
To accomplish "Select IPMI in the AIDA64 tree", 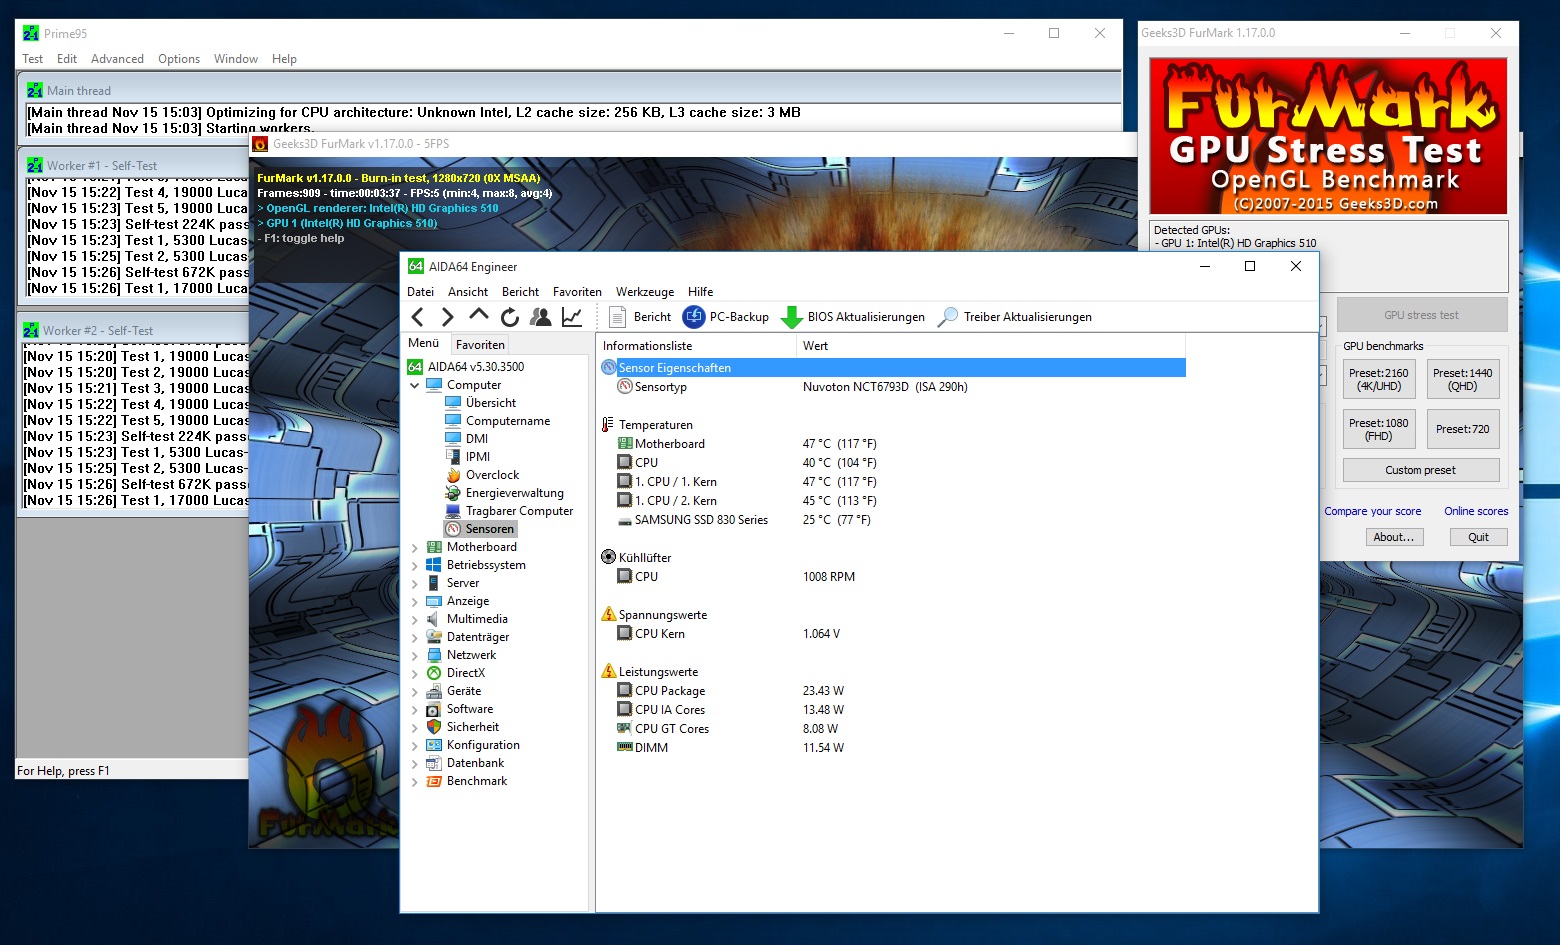I will pyautogui.click(x=478, y=457).
